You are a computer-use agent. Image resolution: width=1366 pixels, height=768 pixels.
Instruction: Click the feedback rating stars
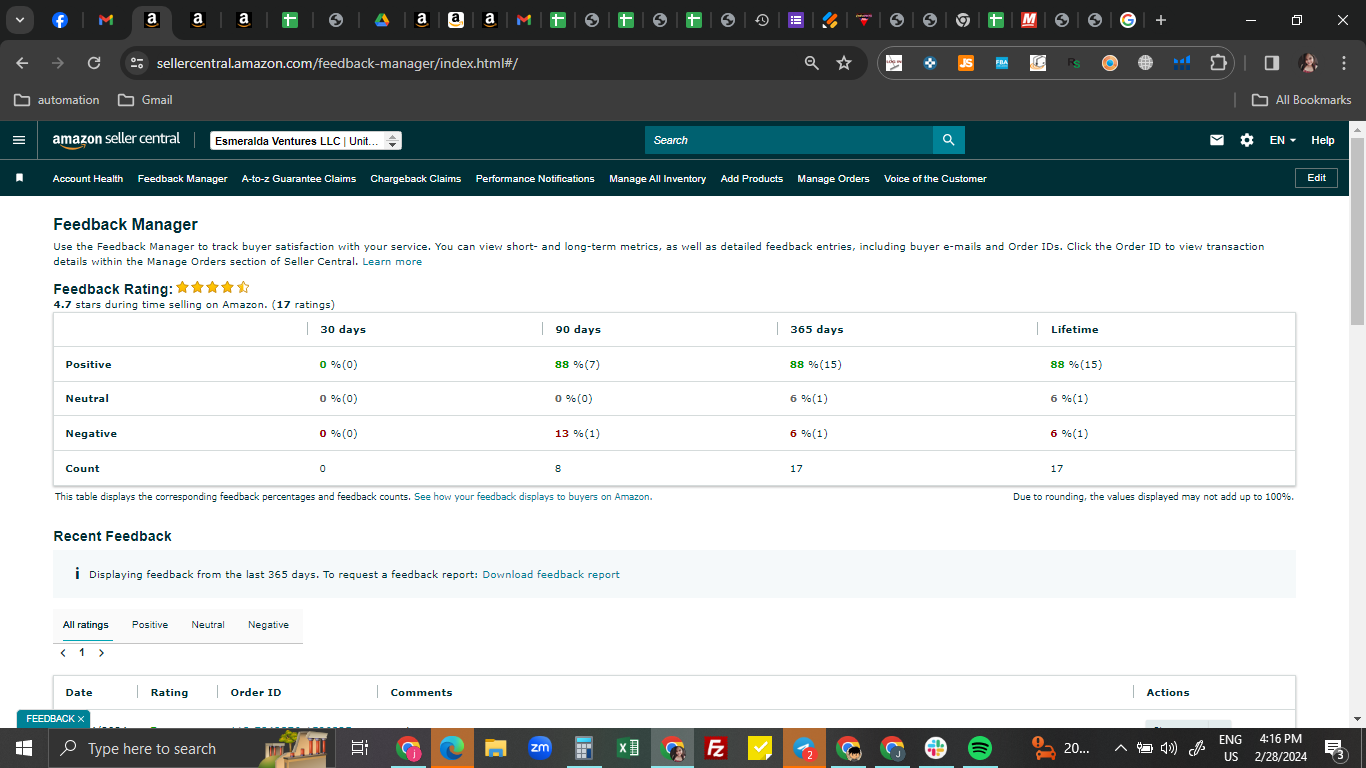coord(213,288)
